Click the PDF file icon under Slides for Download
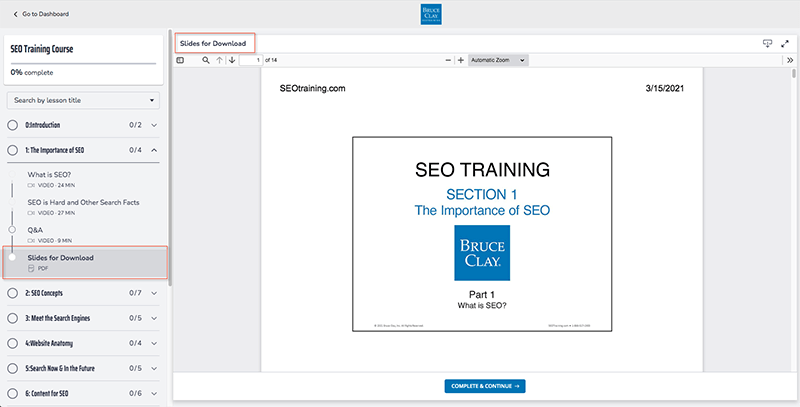Image resolution: width=800 pixels, height=407 pixels. 31,268
